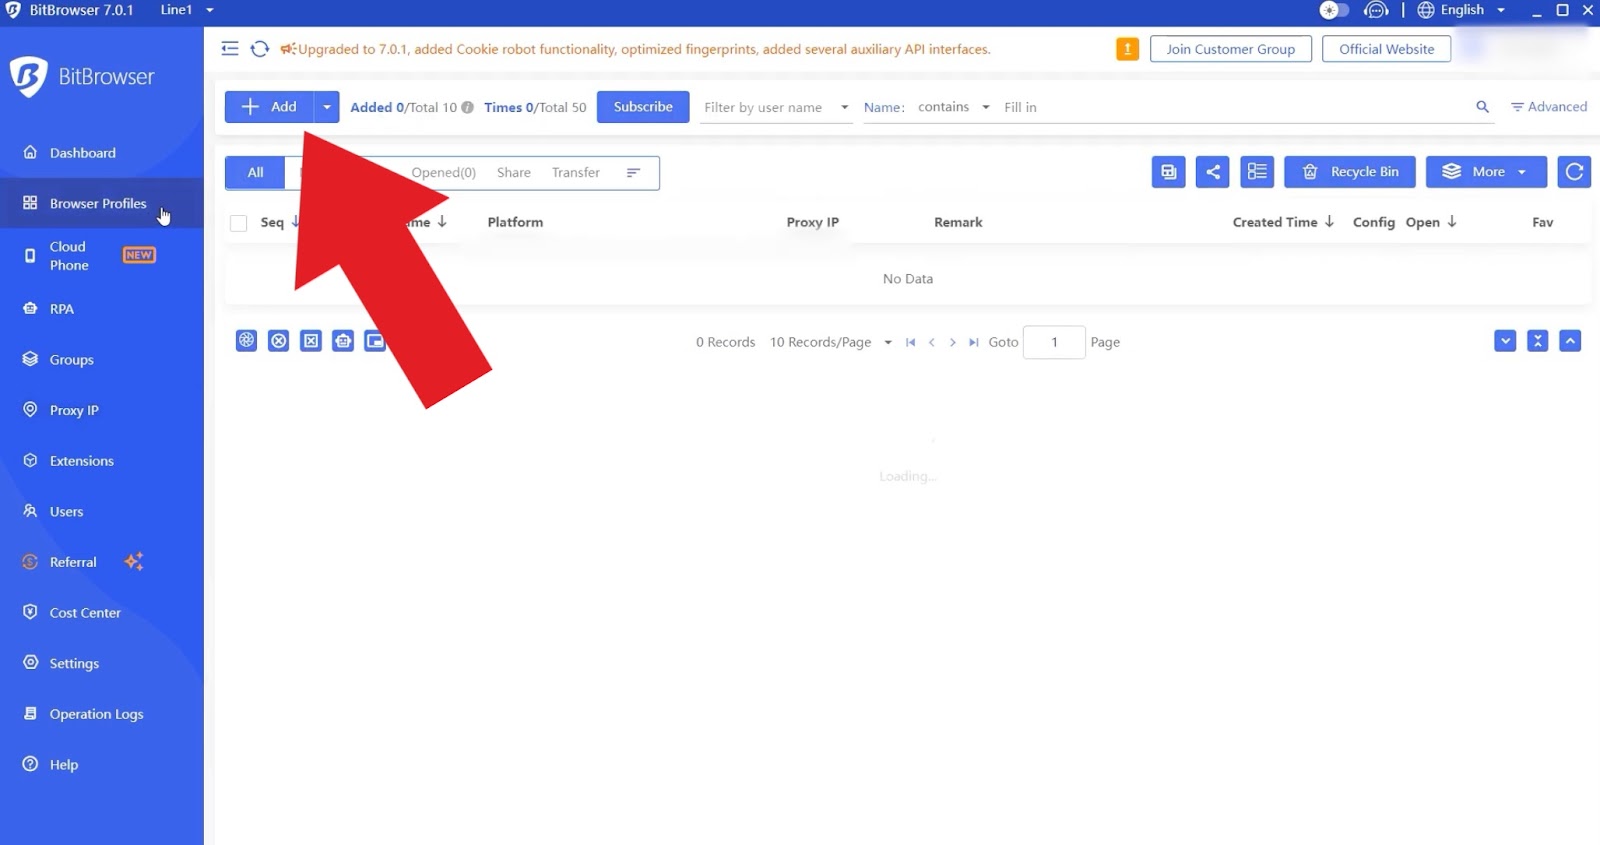
Task: Click the window layout icon button
Action: point(1168,172)
